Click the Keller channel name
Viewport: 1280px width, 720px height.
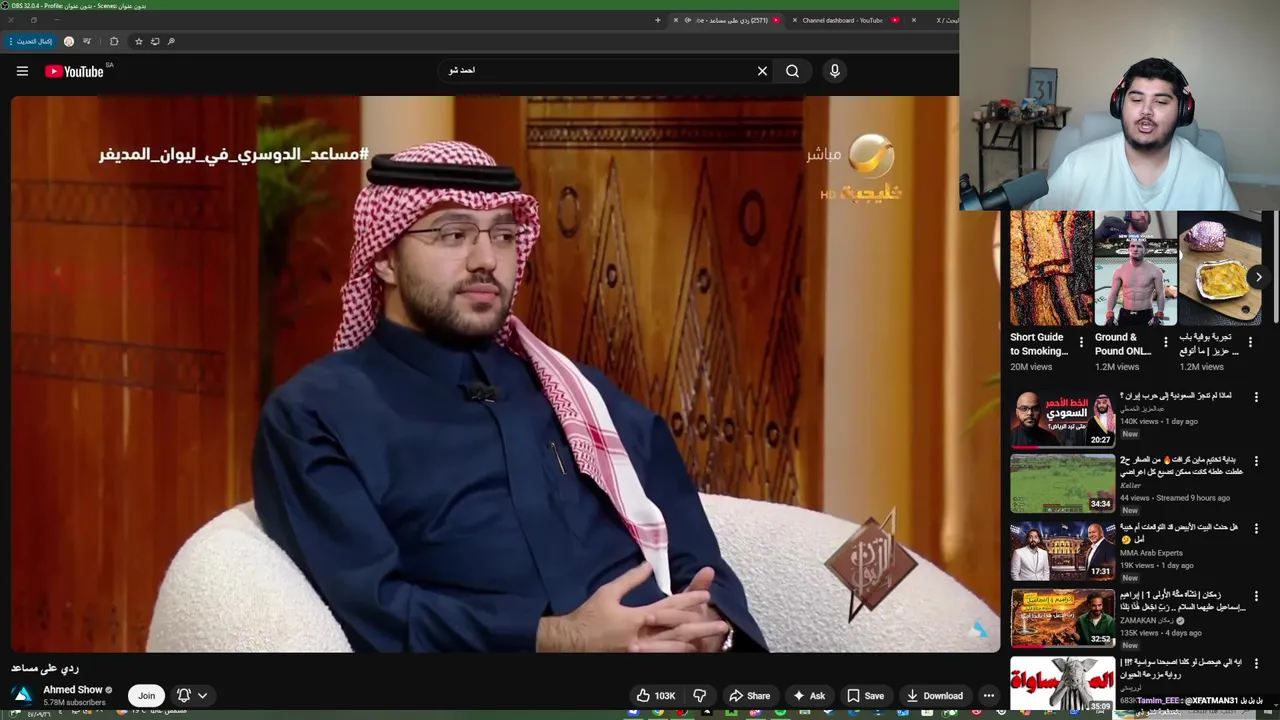coord(1130,486)
